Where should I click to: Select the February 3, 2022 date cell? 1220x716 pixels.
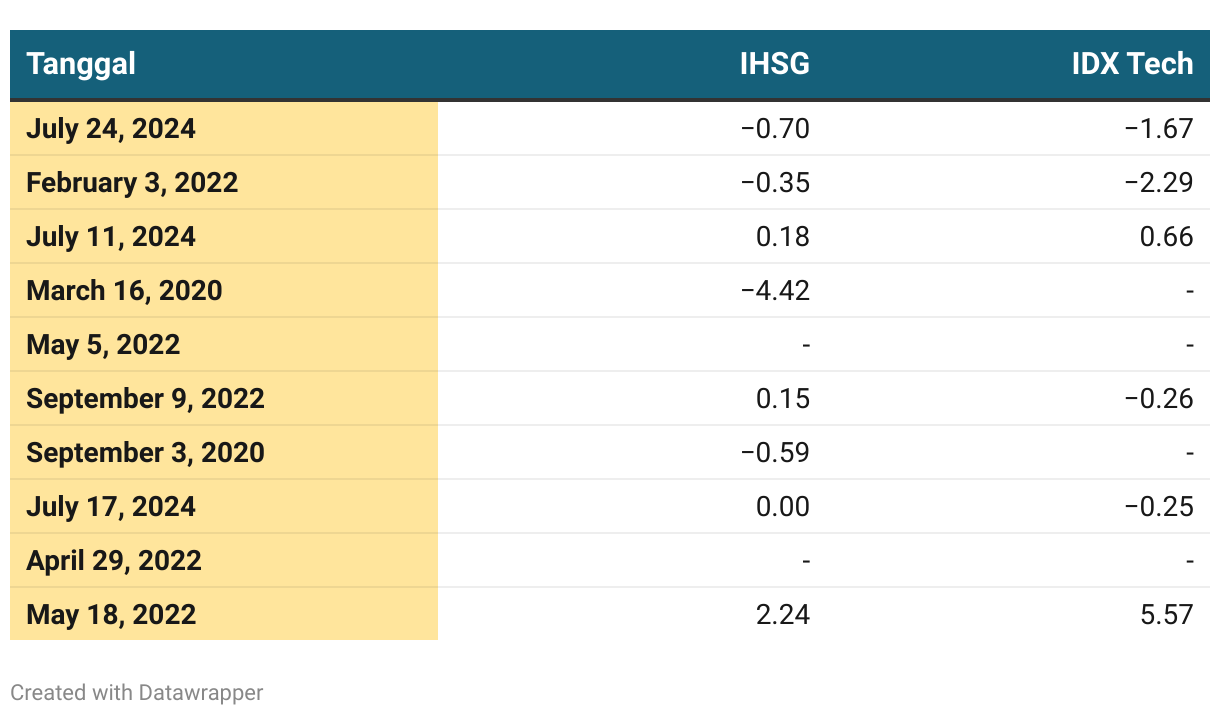pyautogui.click(x=132, y=183)
